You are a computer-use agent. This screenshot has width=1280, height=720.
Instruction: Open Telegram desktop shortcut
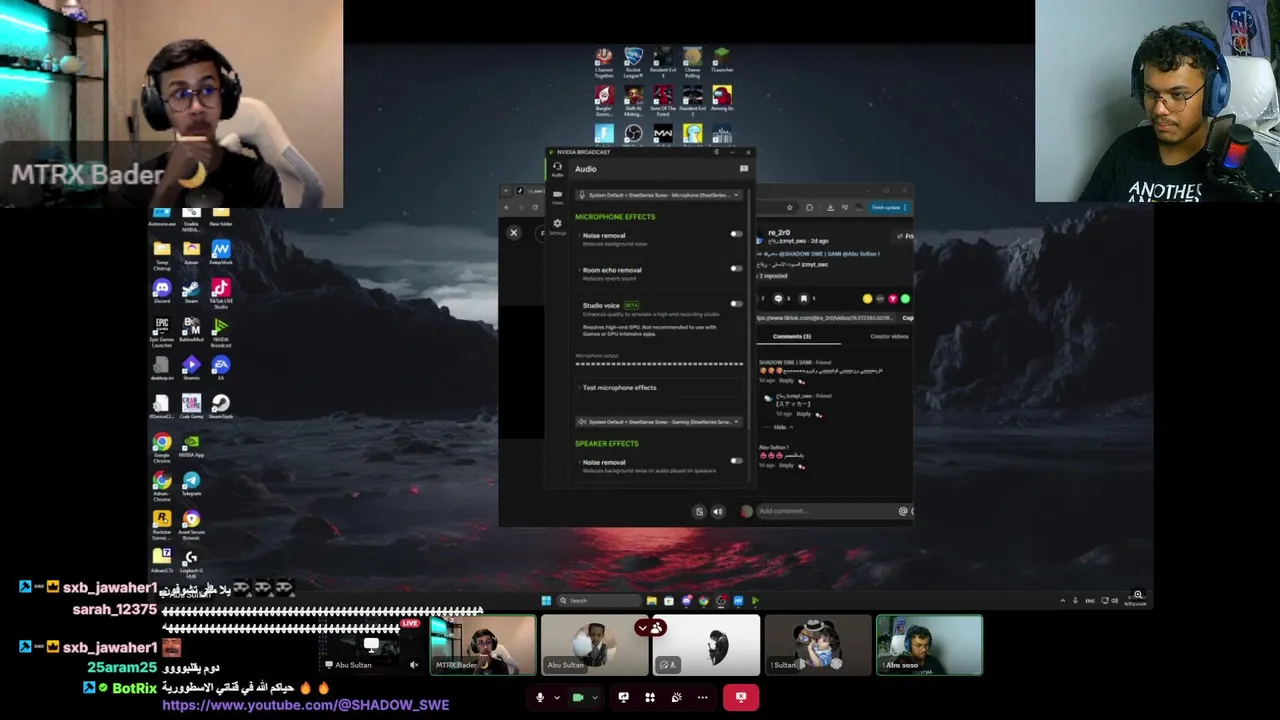(x=191, y=484)
